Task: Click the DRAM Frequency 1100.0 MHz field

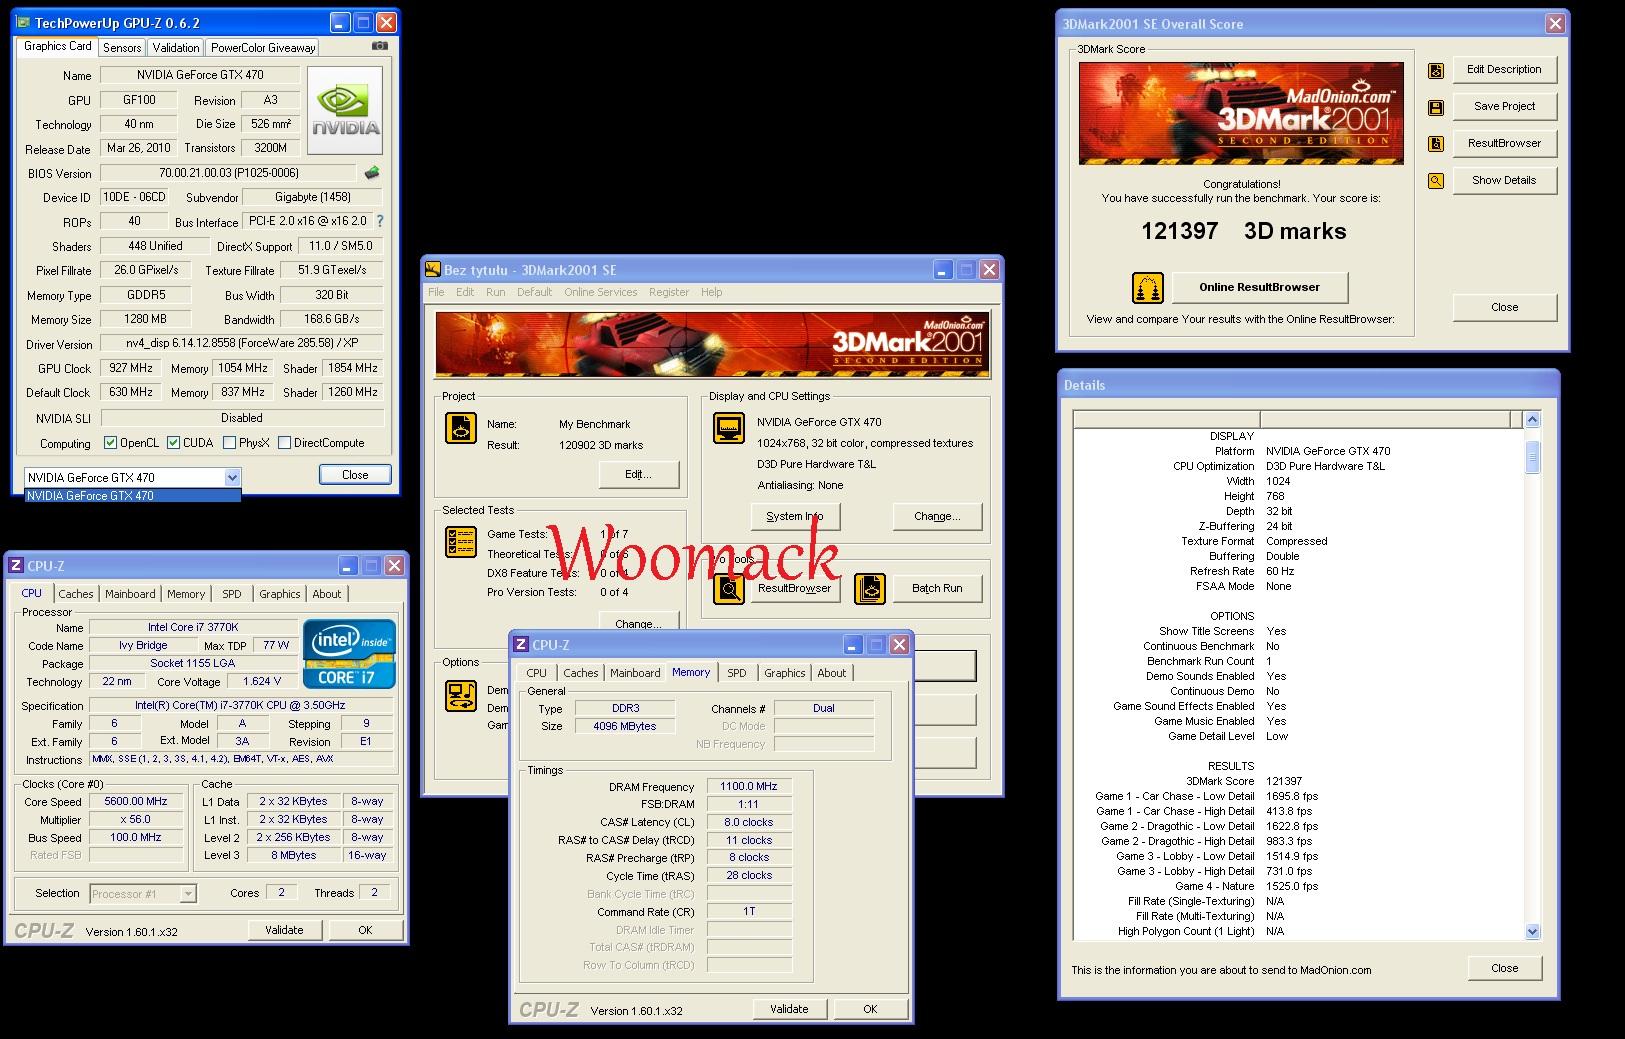Action: pyautogui.click(x=749, y=786)
